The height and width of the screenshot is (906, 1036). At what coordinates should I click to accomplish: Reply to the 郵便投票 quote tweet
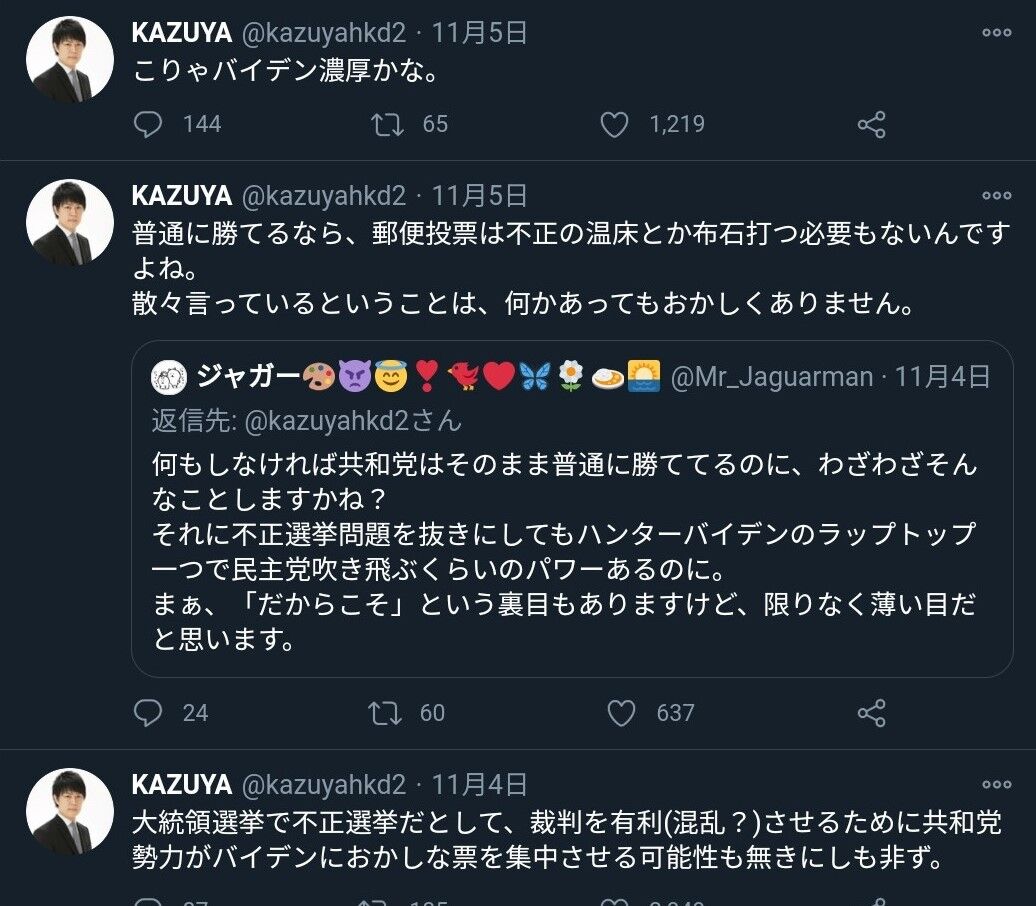click(x=149, y=712)
